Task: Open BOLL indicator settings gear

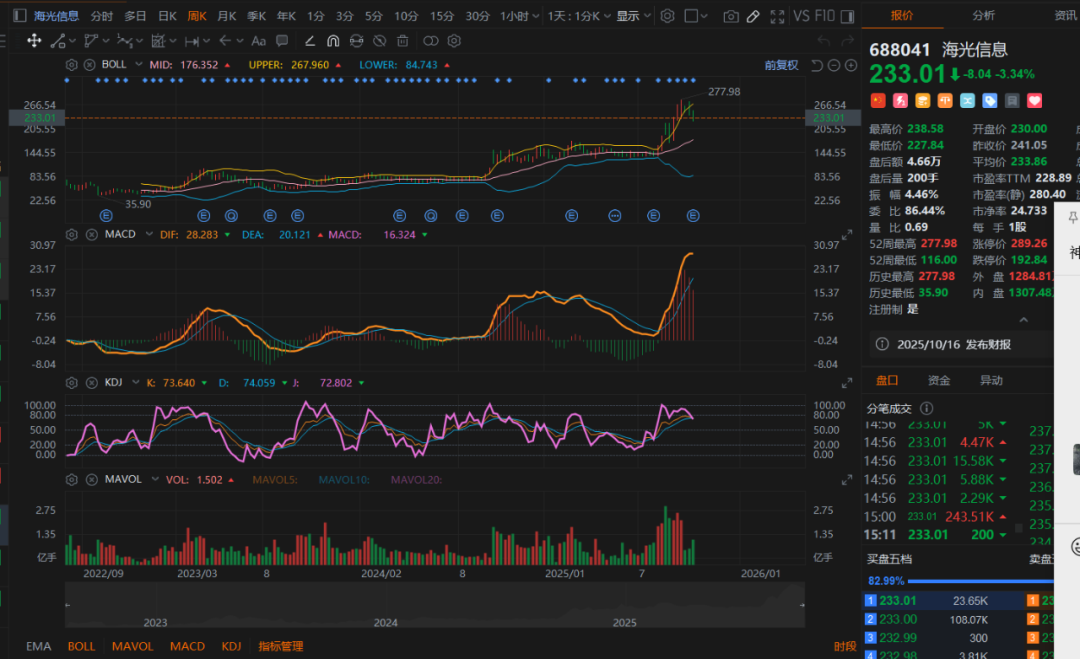Action: click(71, 65)
